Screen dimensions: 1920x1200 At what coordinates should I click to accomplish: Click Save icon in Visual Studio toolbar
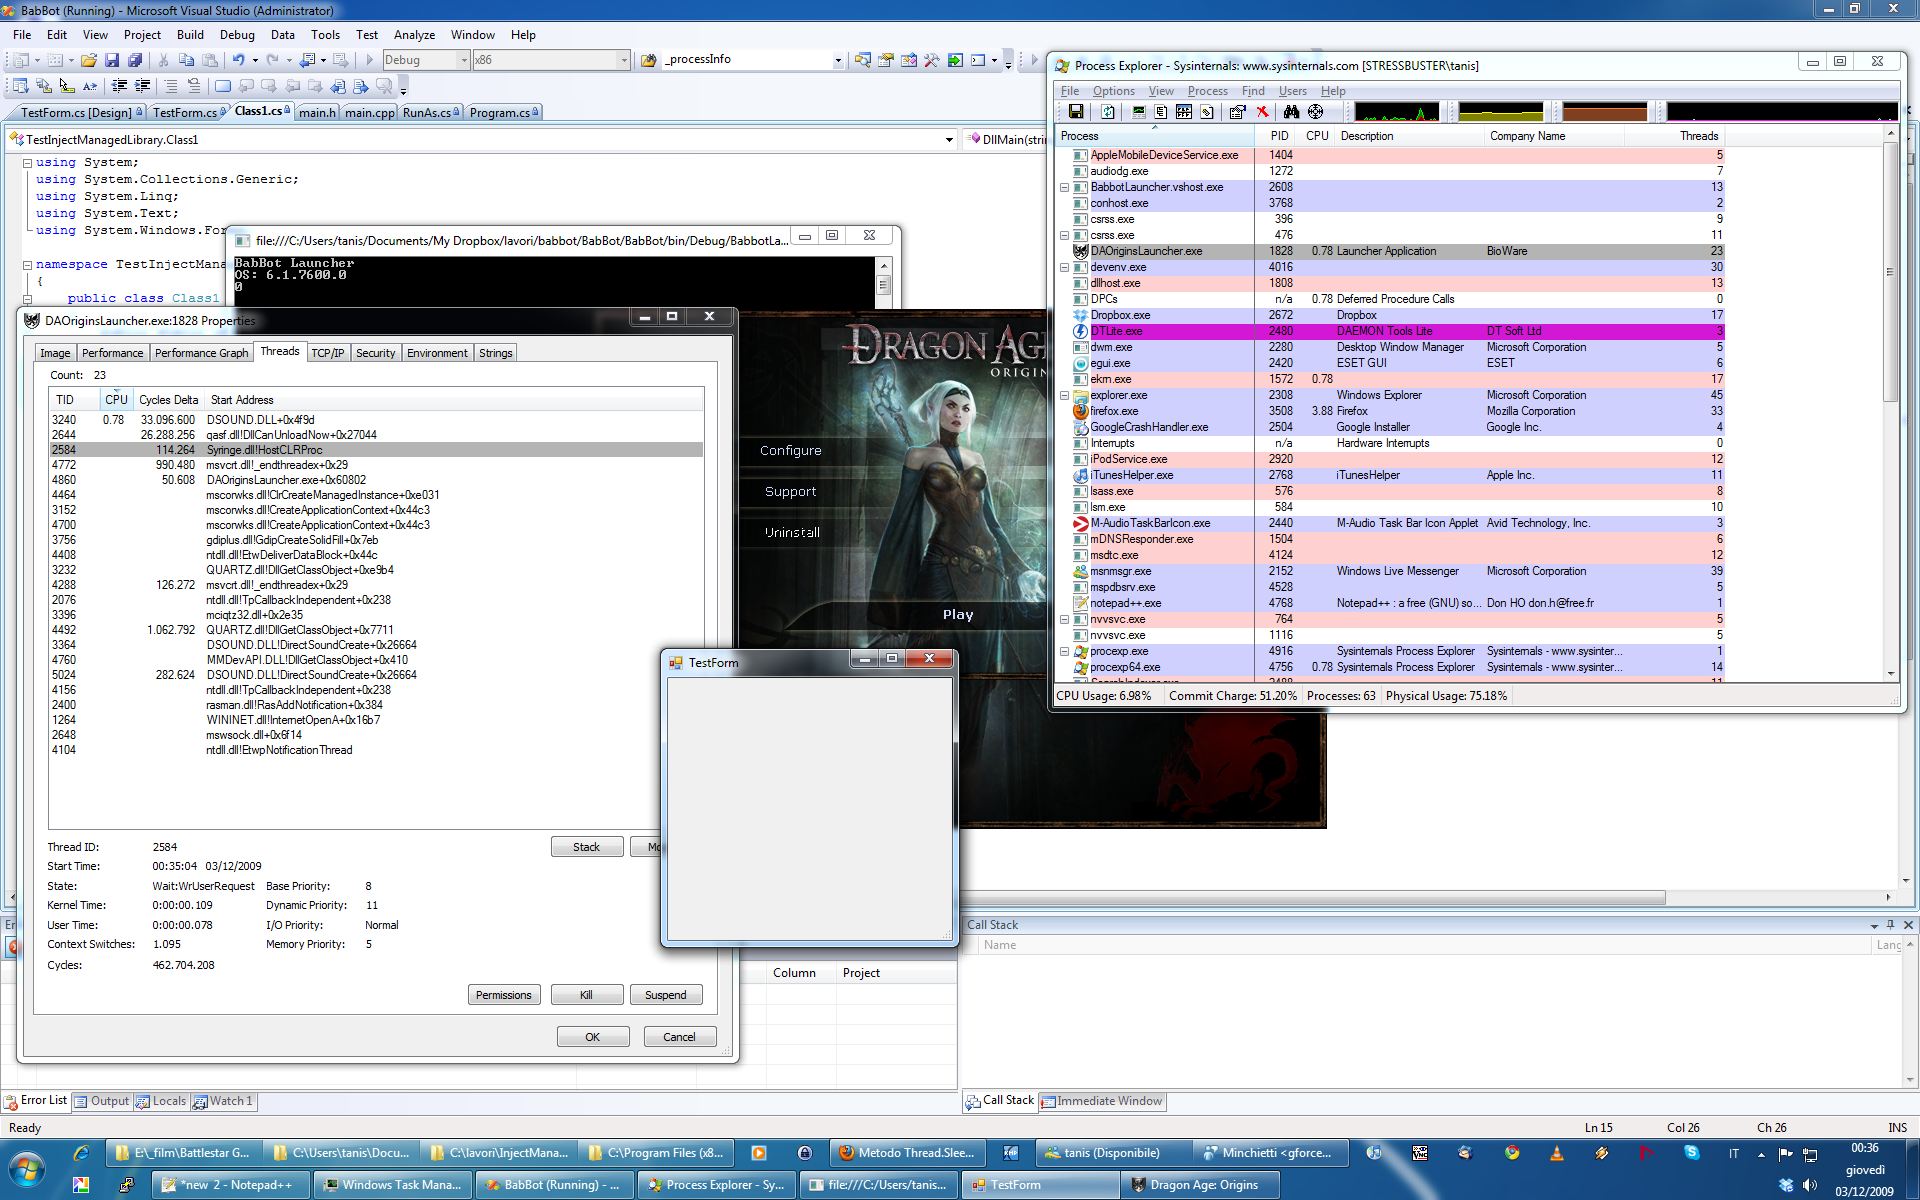click(112, 60)
